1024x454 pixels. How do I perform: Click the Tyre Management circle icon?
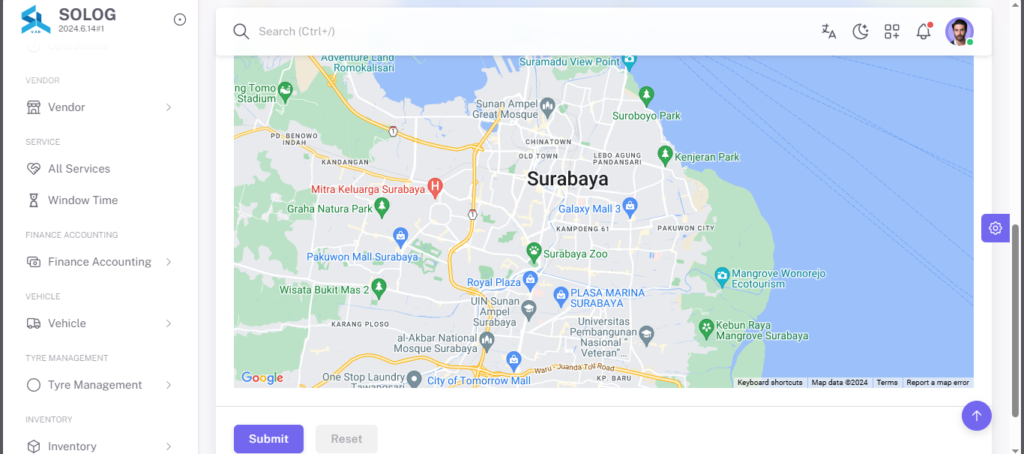point(33,385)
